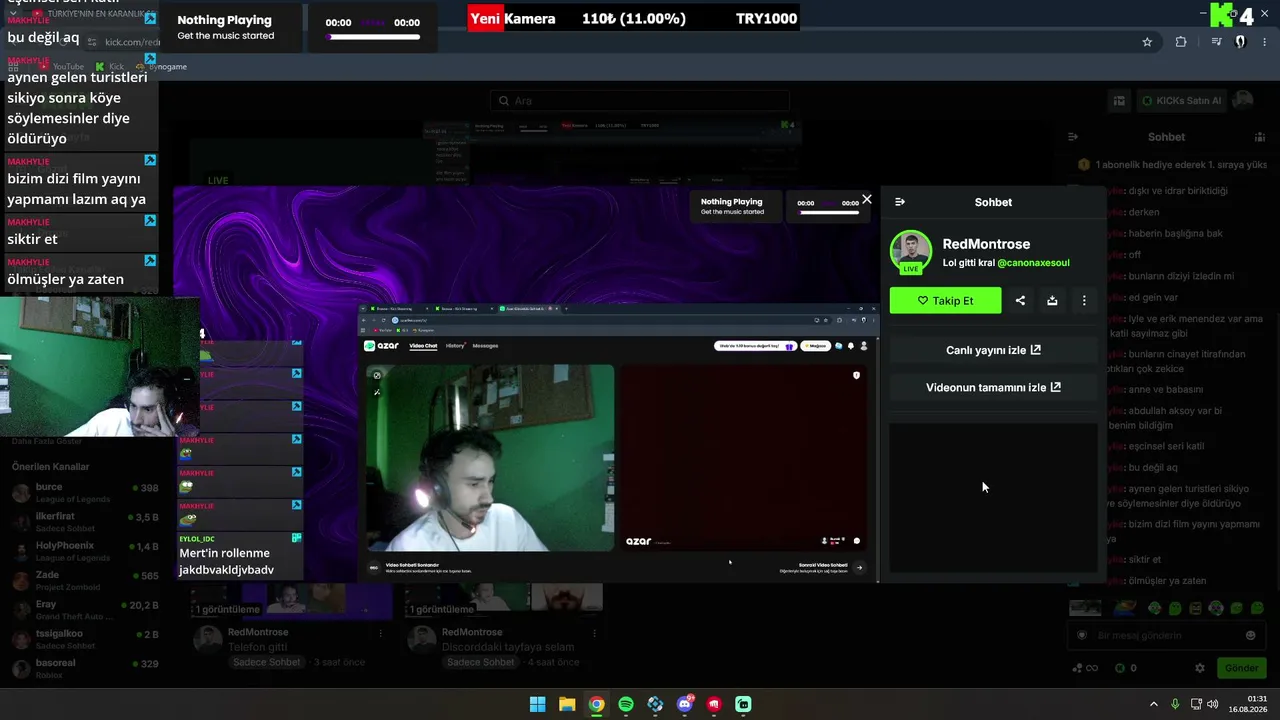1280x720 pixels.
Task: Open the Kick bookmark
Action: click(110, 67)
